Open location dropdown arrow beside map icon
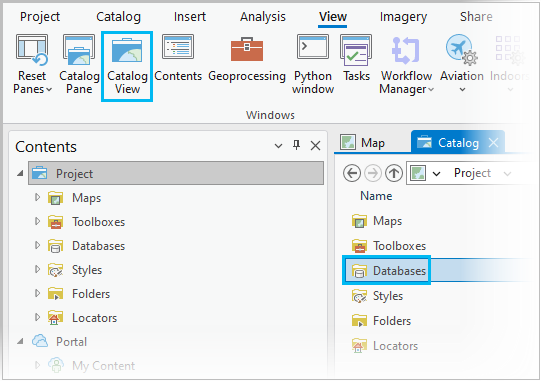 click(x=437, y=174)
